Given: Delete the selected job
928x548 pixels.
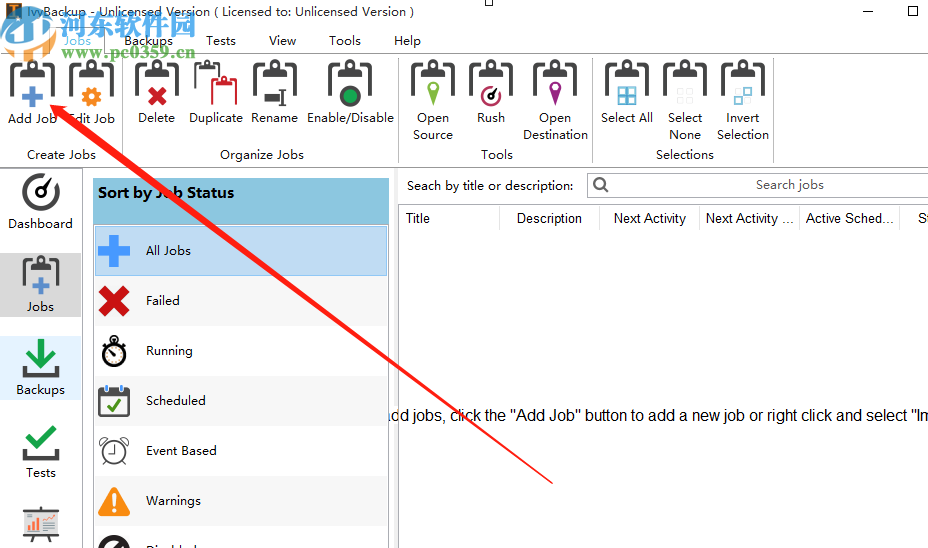Looking at the screenshot, I should pos(157,92).
